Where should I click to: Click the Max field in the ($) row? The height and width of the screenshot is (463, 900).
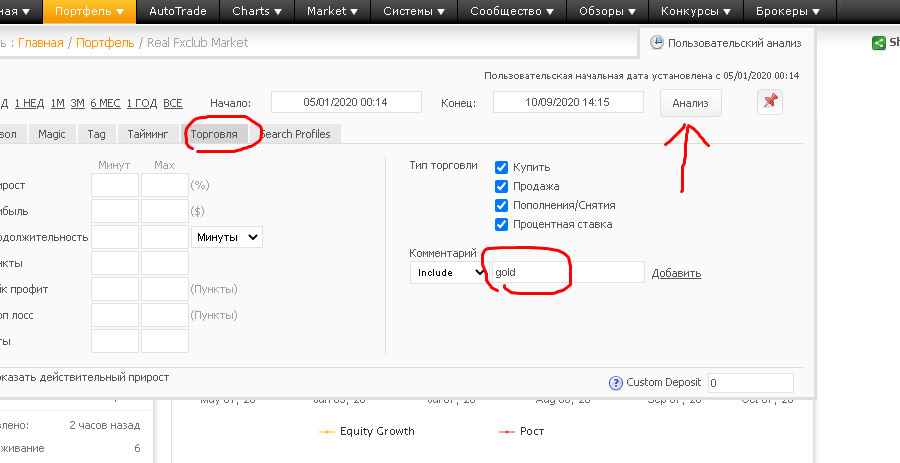pos(165,211)
